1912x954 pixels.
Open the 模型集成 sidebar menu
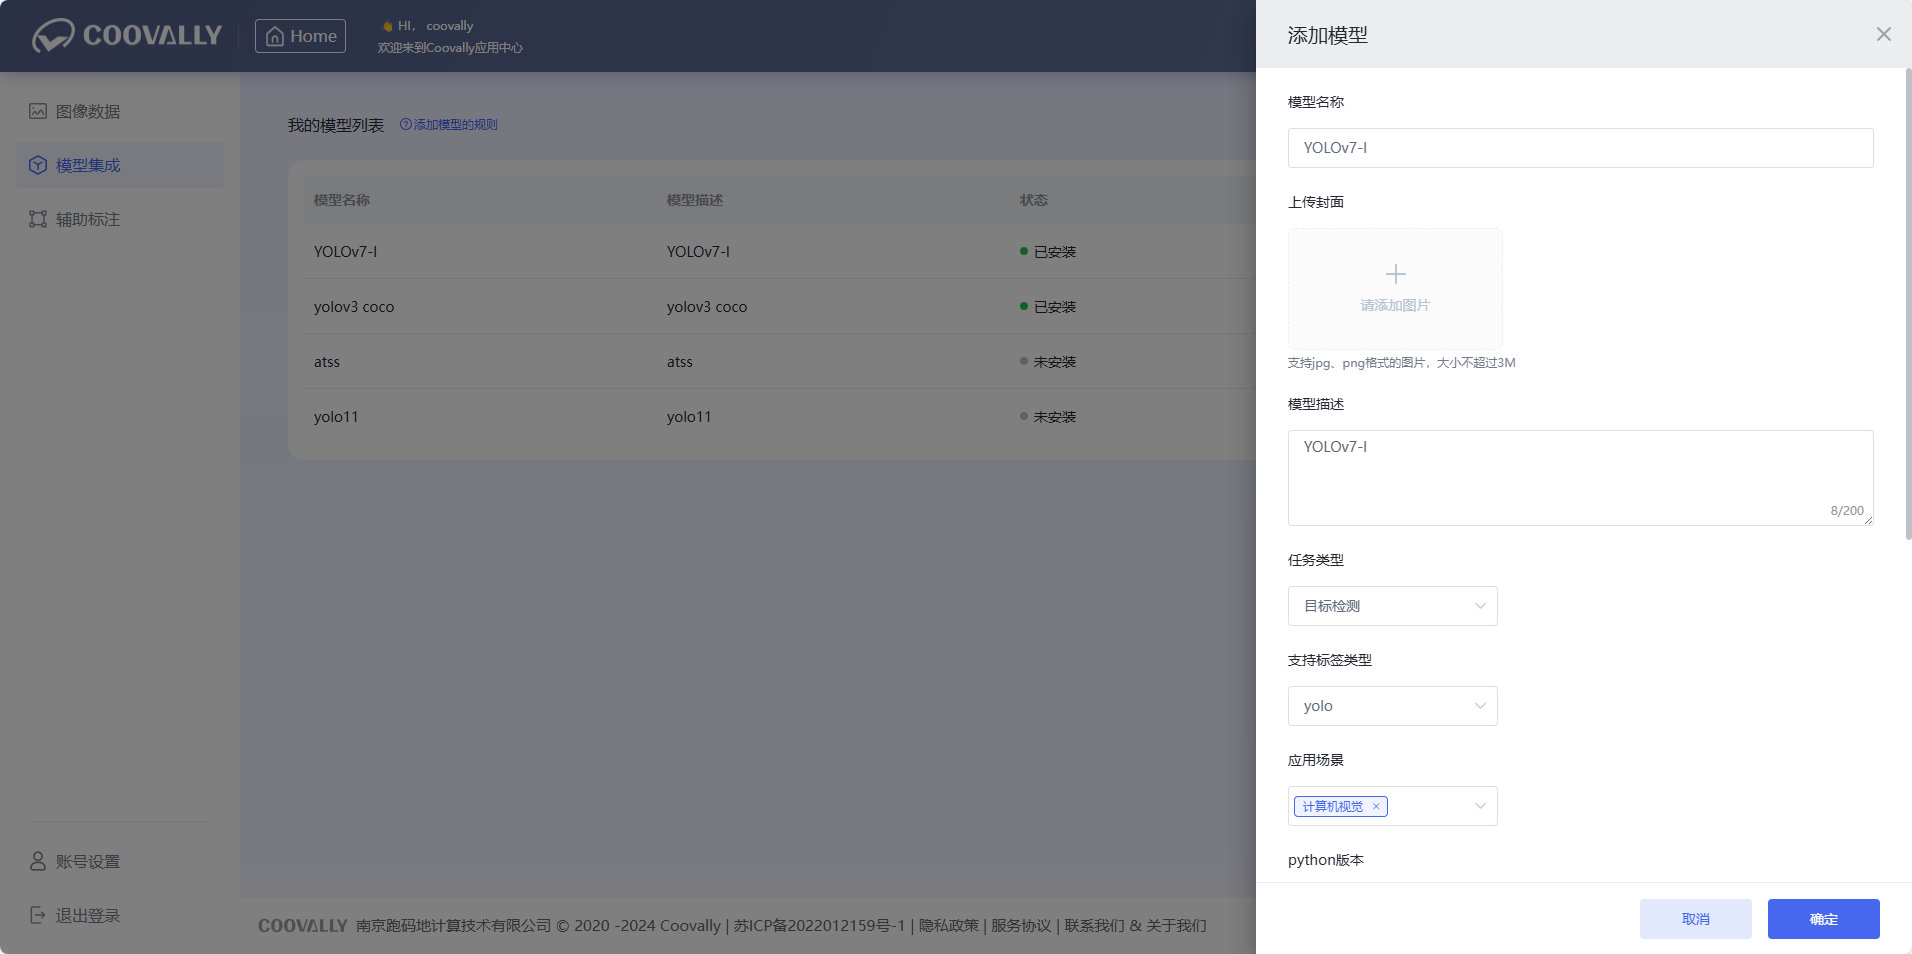(120, 165)
